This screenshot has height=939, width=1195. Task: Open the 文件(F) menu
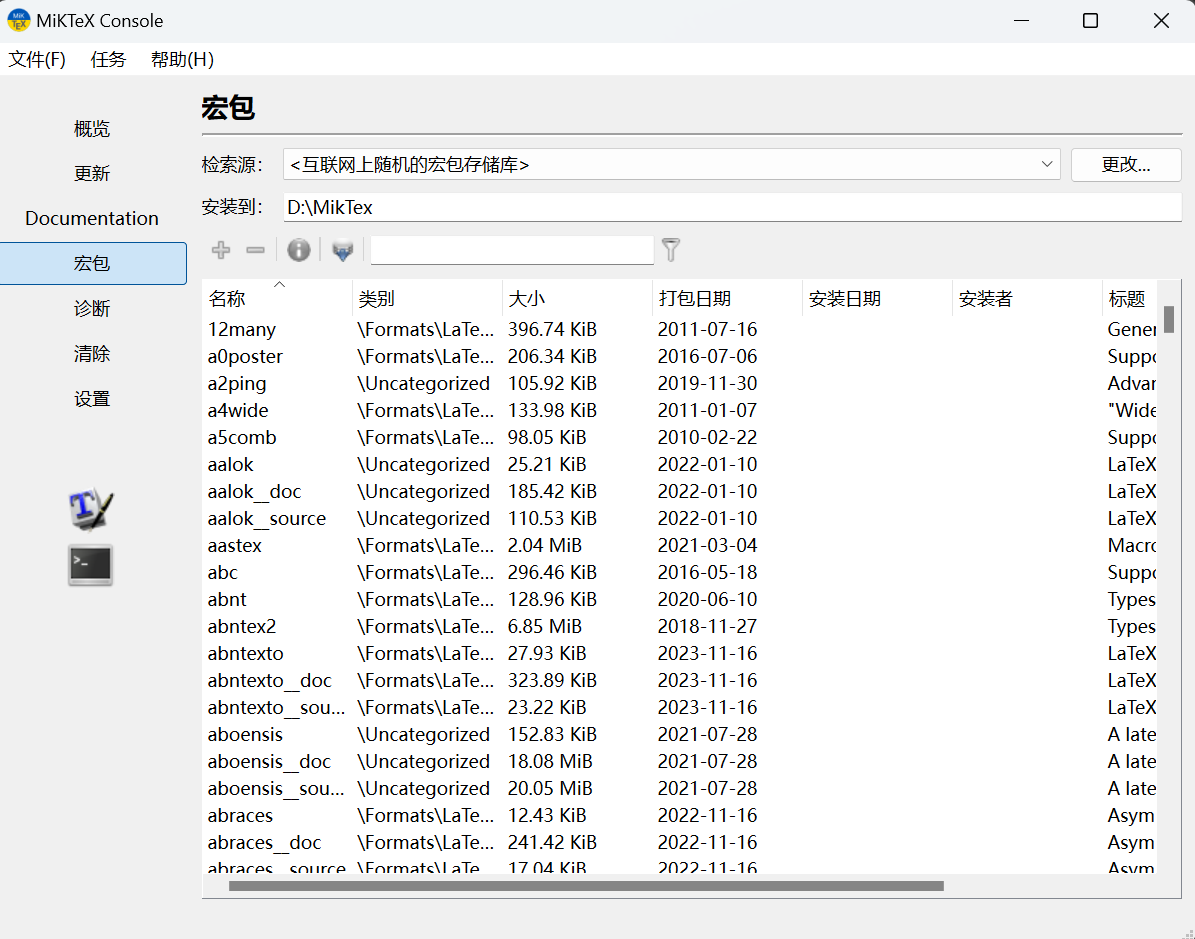tap(37, 59)
